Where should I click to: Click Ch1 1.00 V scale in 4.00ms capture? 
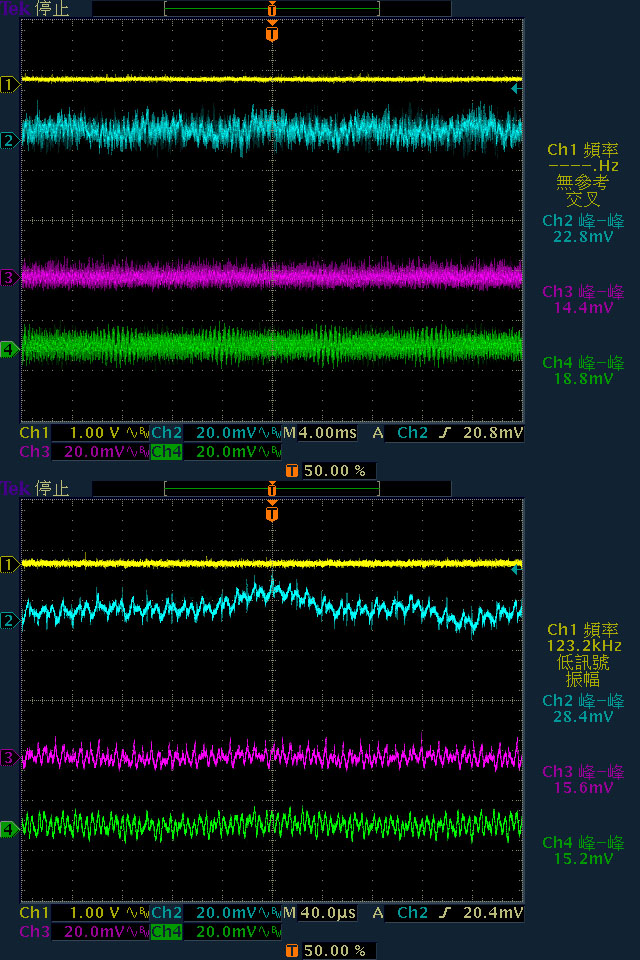(95, 433)
